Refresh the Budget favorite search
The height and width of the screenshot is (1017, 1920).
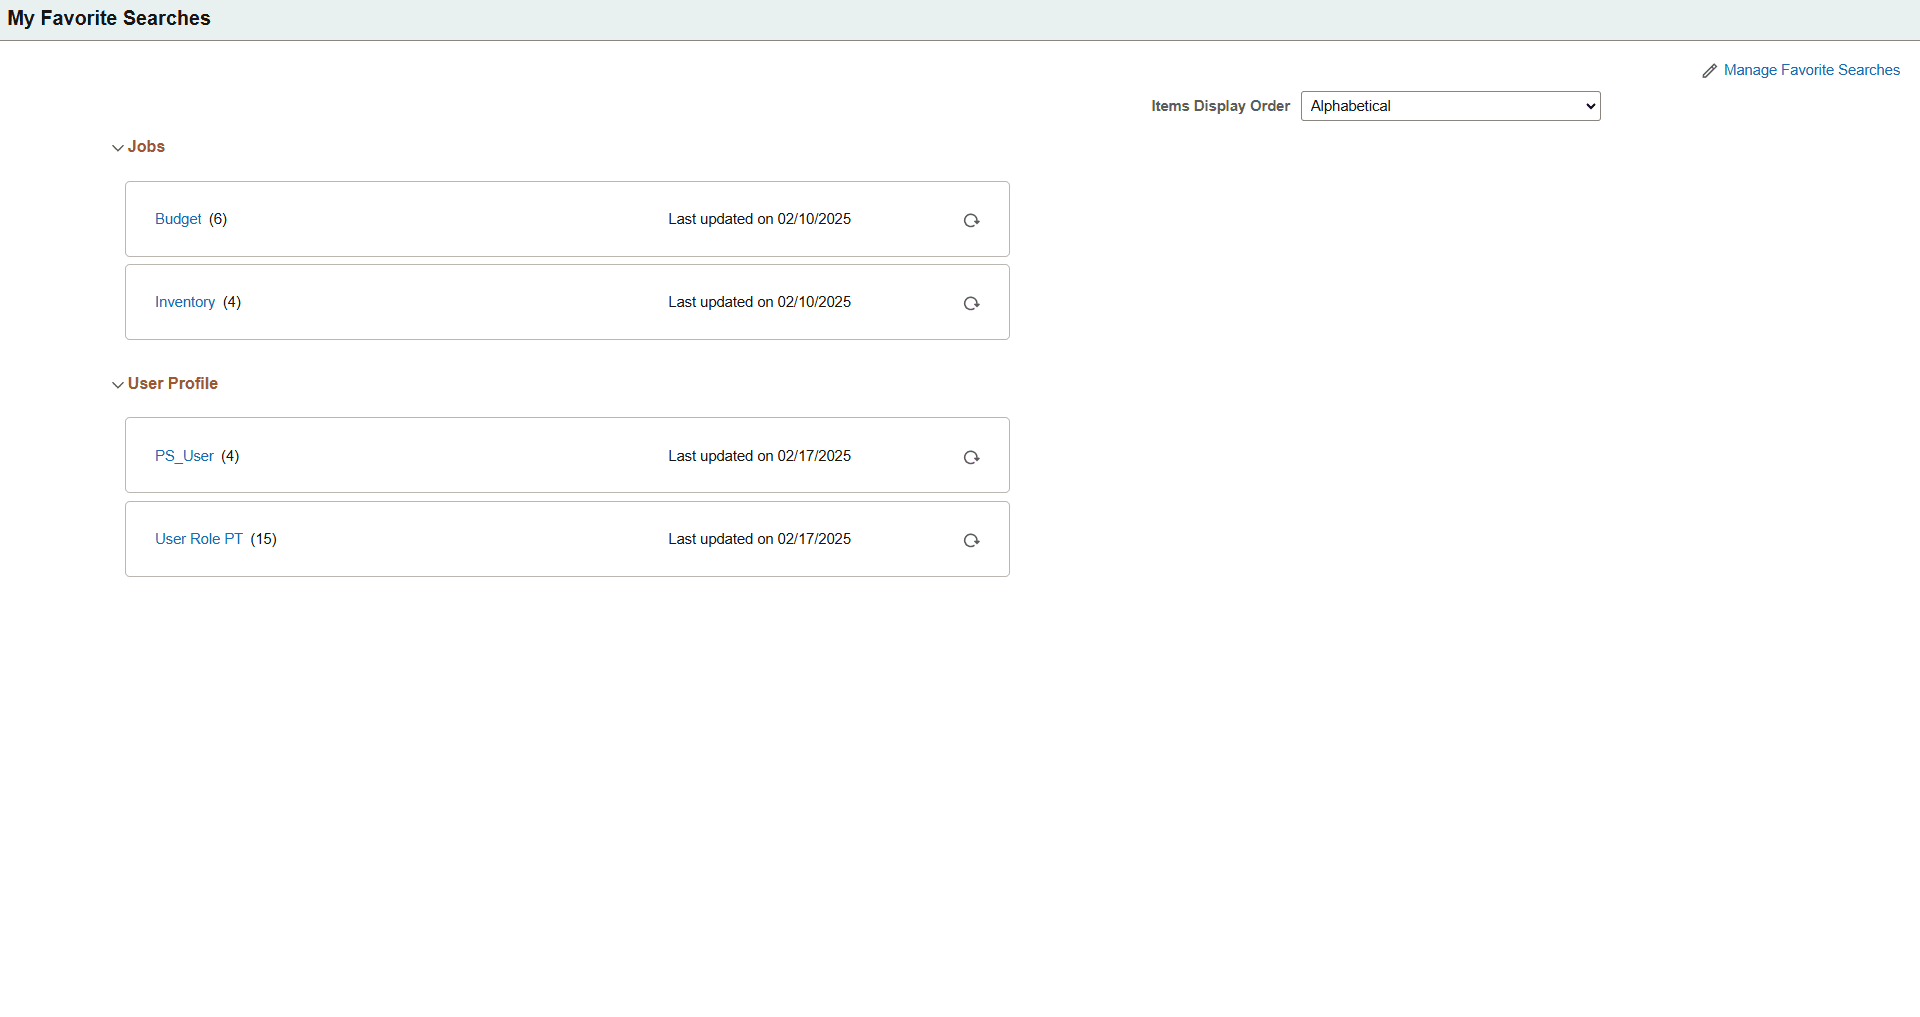971,220
